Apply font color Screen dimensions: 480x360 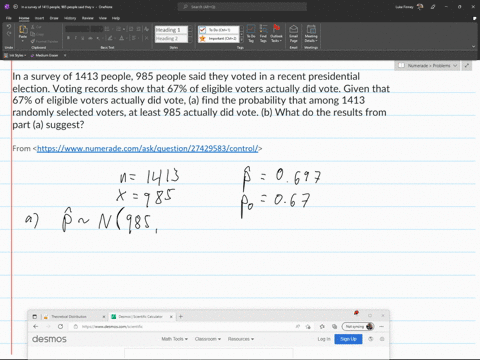pos(122,38)
